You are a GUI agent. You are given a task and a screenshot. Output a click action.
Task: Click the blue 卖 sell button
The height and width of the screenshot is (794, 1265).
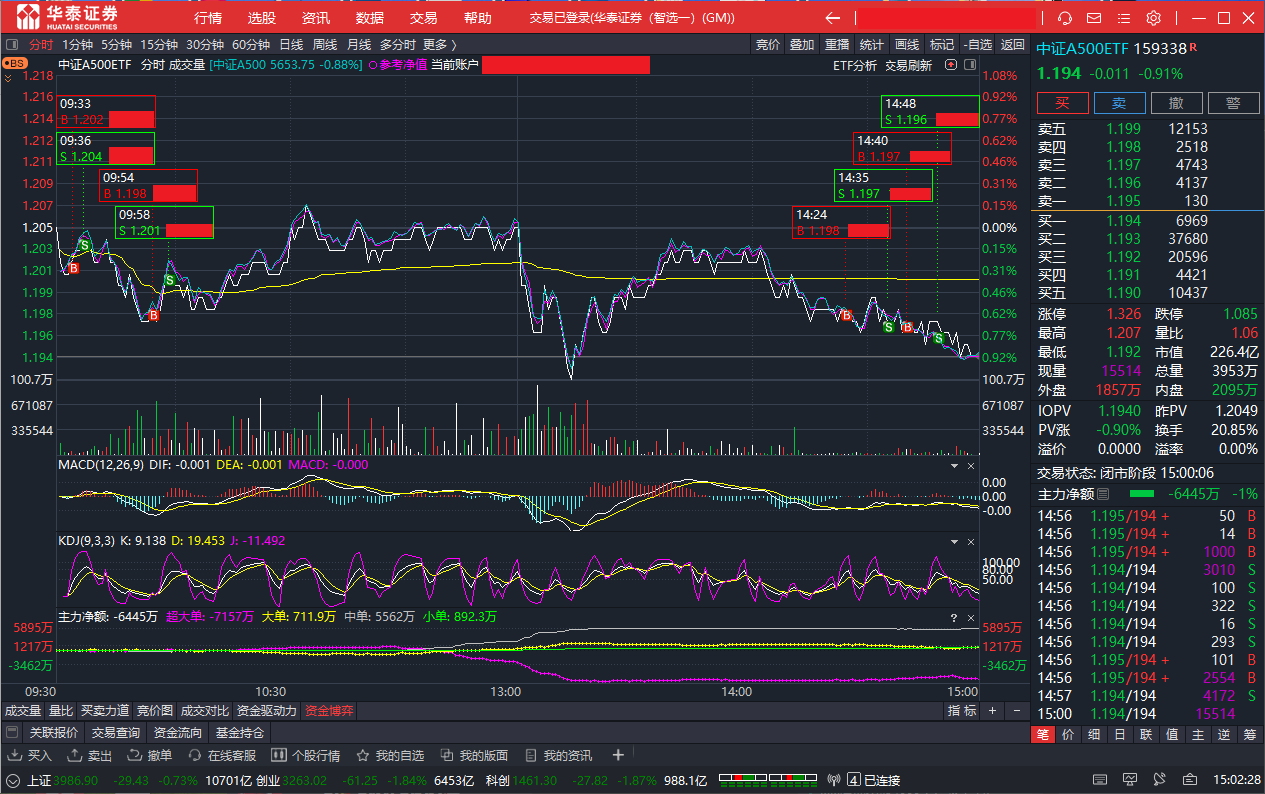click(1119, 103)
